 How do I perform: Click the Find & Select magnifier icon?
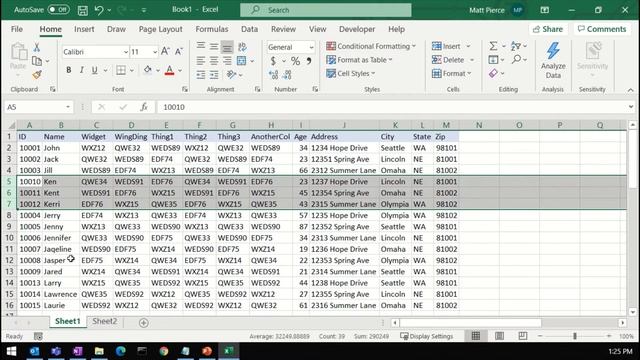(516, 60)
